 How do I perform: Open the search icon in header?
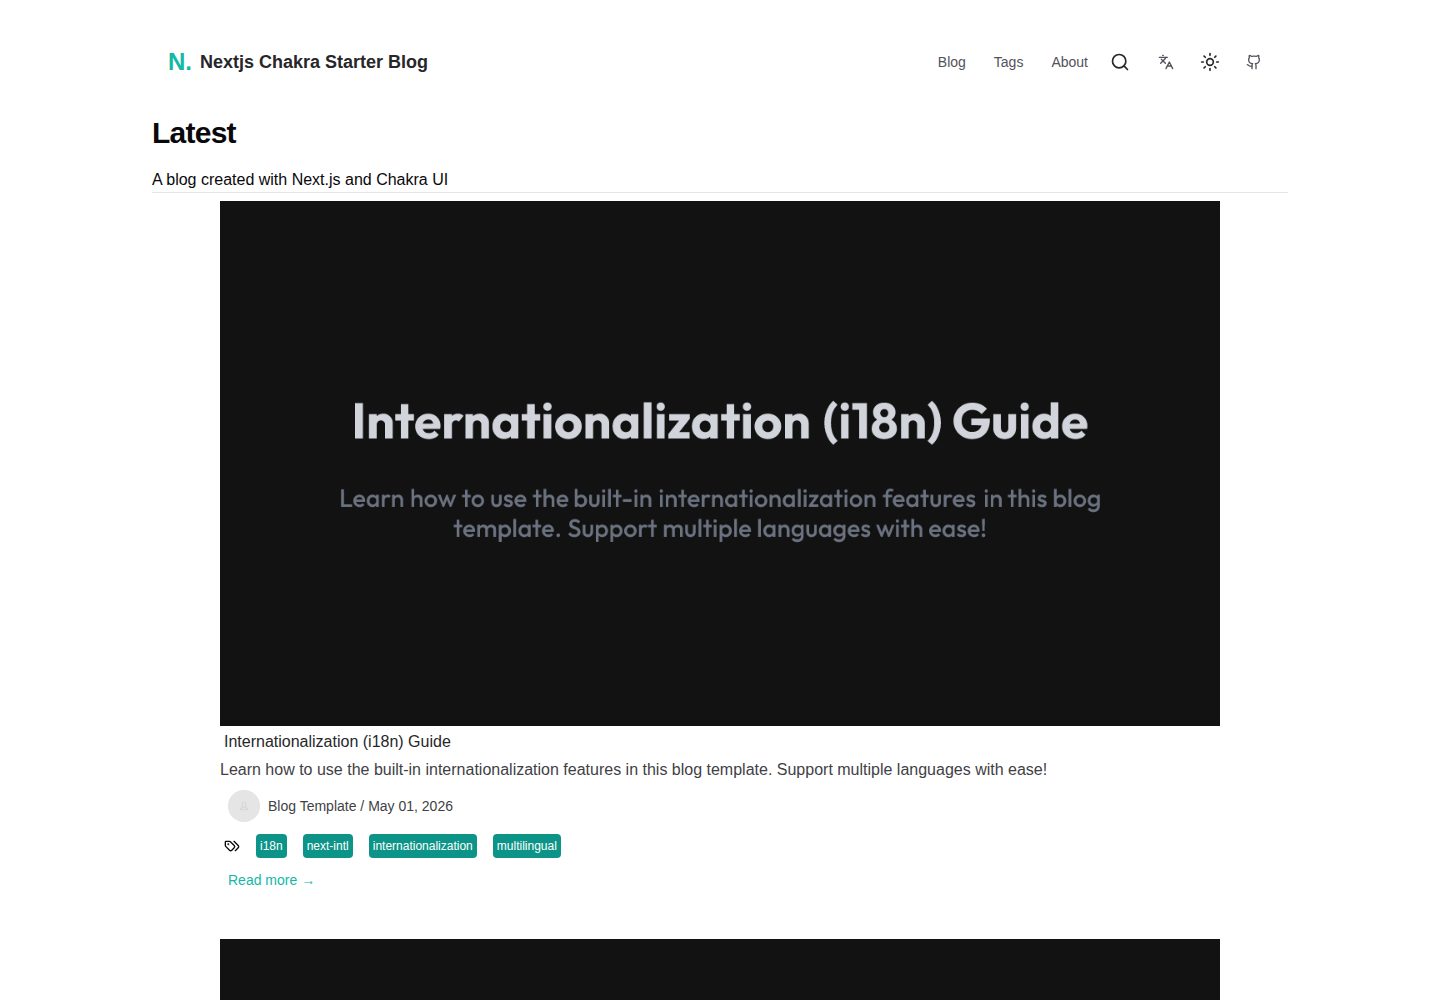[x=1120, y=62]
